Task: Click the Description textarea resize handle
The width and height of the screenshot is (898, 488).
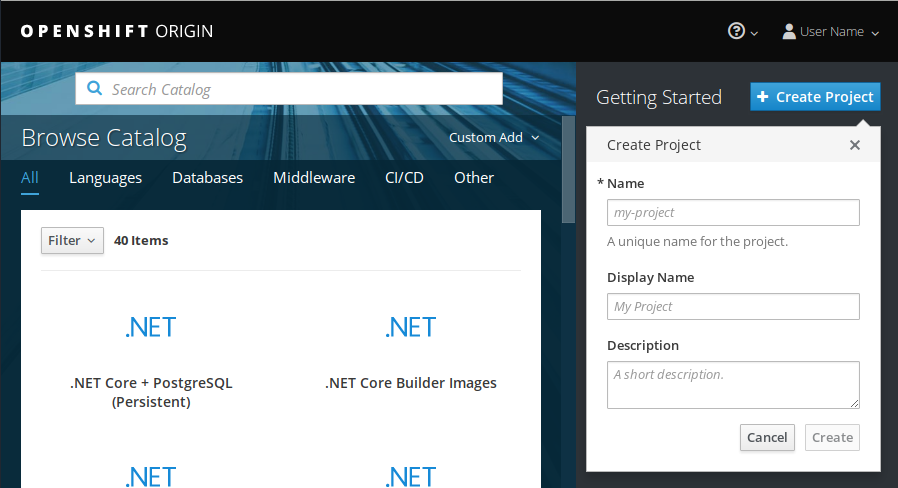Action: [x=854, y=403]
